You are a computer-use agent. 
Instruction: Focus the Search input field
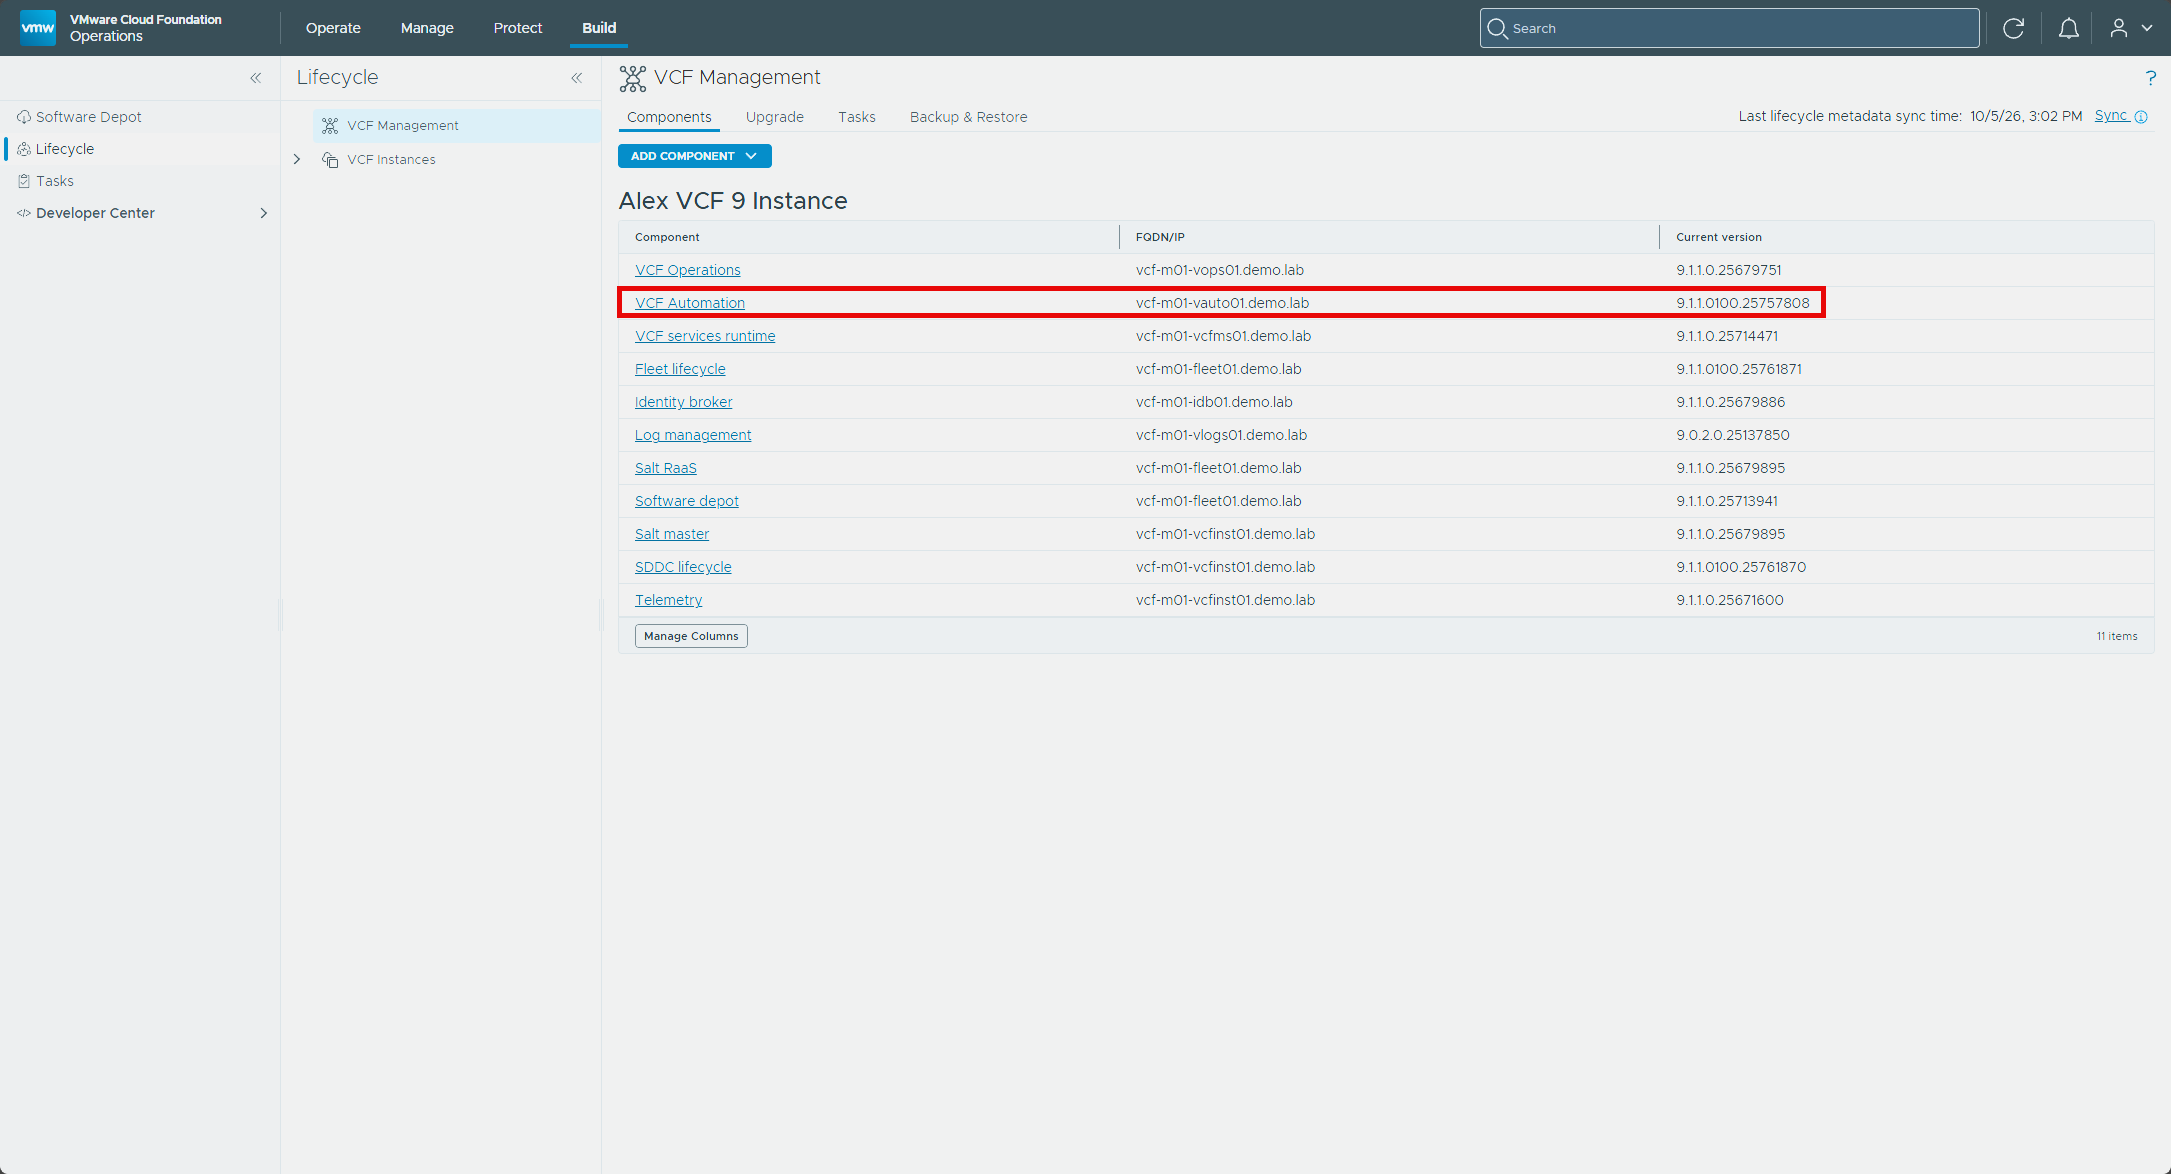tap(1730, 28)
